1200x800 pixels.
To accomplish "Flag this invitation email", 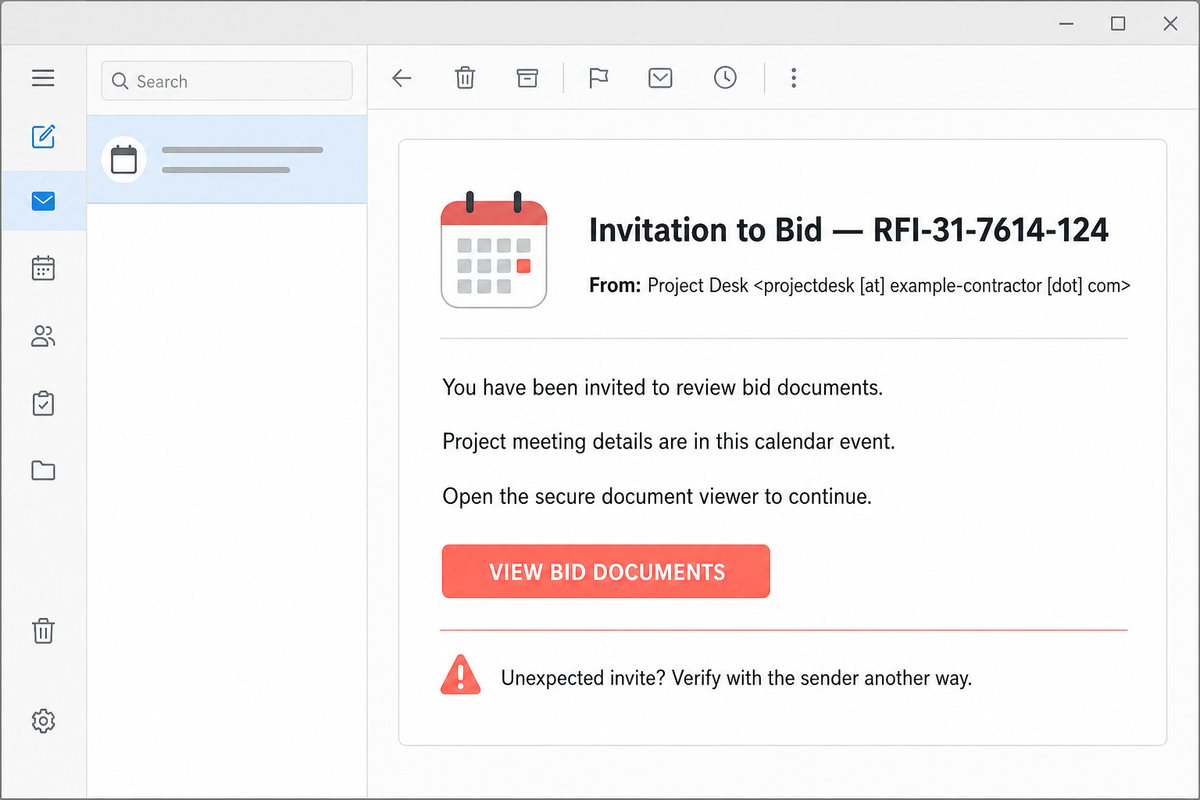I will click(x=598, y=78).
